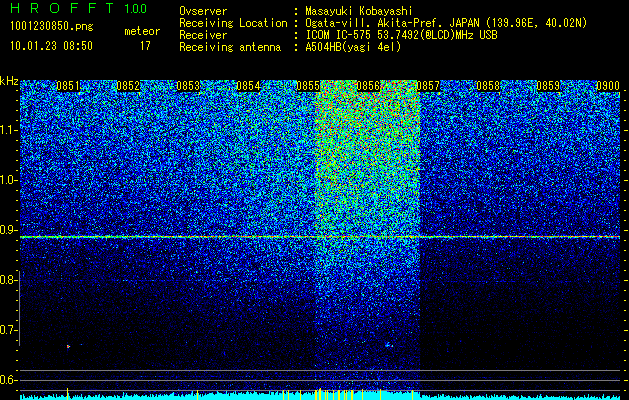This screenshot has width=629, height=400.
Task: Click the 1.0 kHz axis label
Action: tap(9, 180)
